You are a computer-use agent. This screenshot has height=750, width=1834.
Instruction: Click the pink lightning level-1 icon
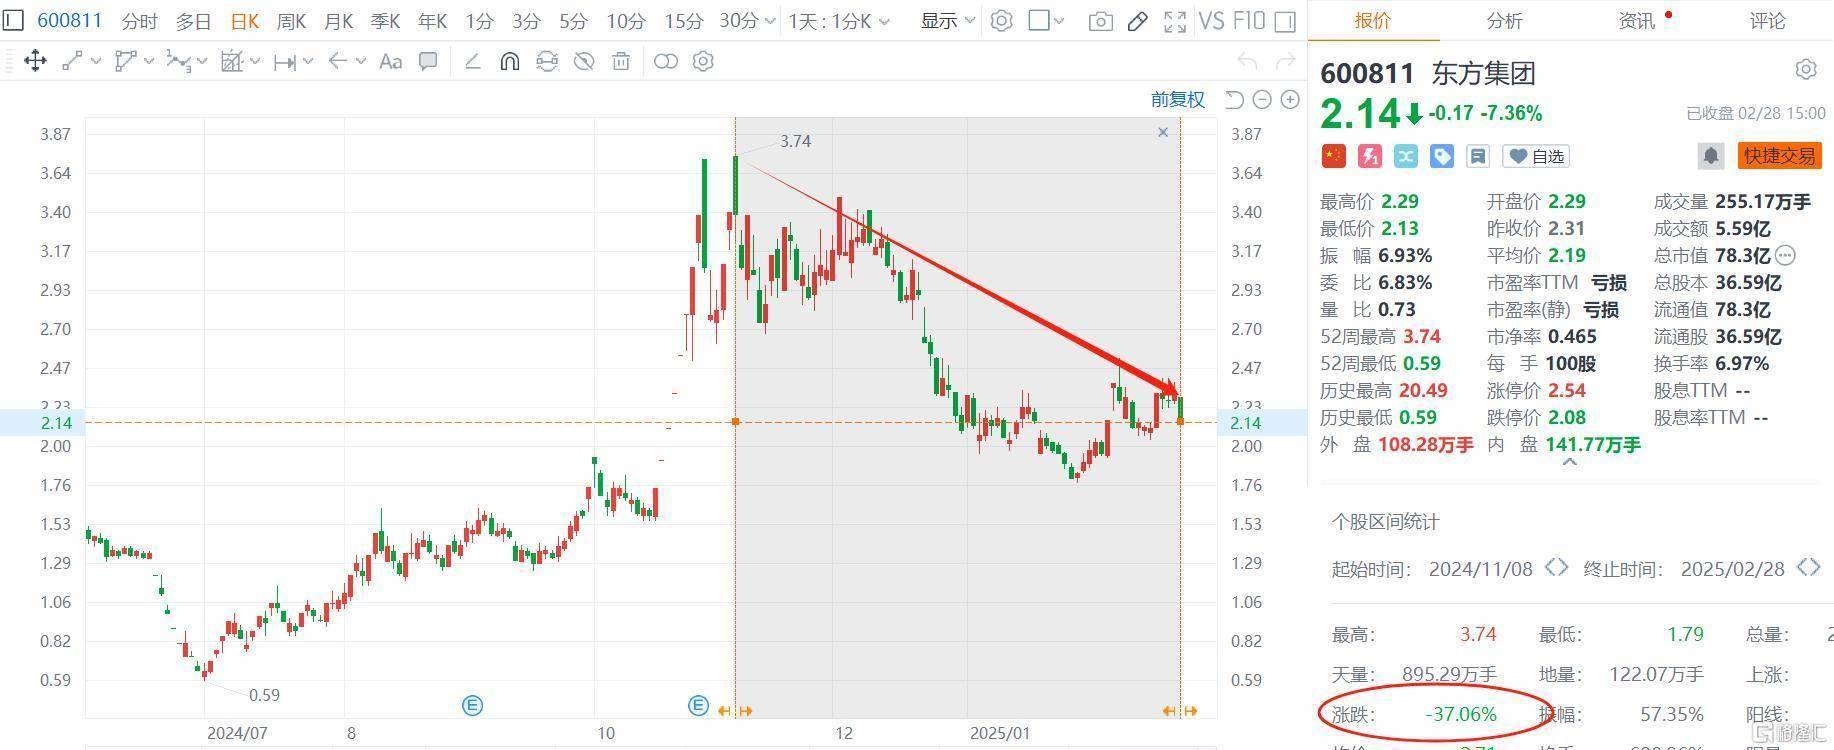[1370, 156]
